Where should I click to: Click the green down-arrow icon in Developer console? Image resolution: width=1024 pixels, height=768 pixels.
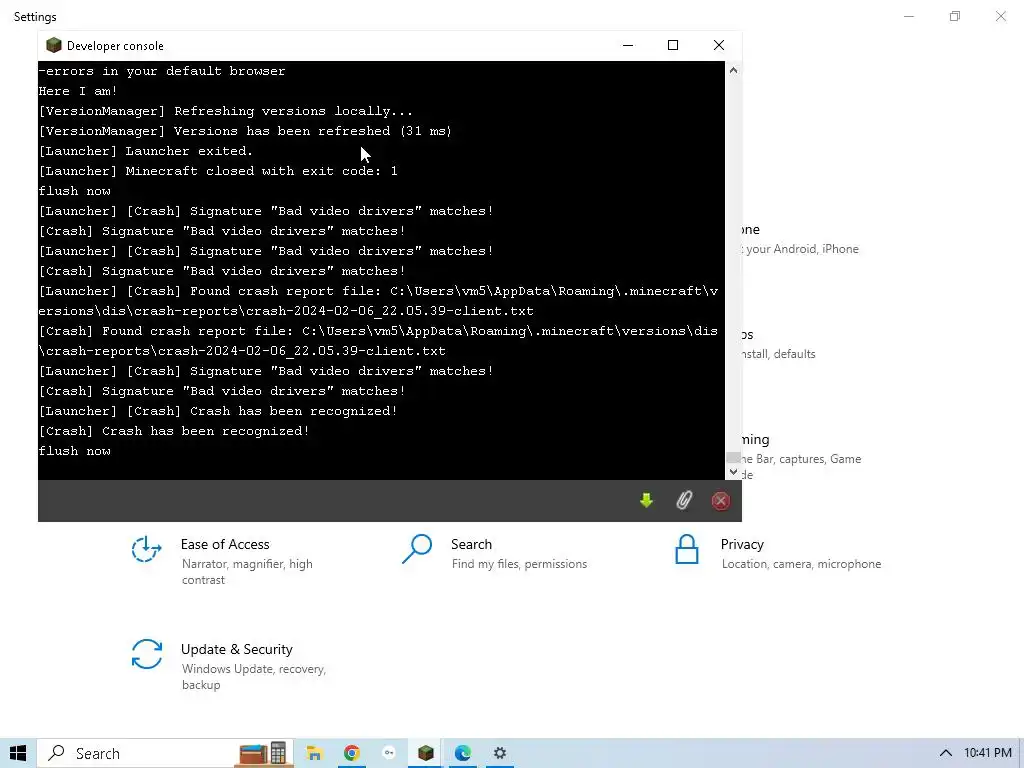[x=646, y=501]
